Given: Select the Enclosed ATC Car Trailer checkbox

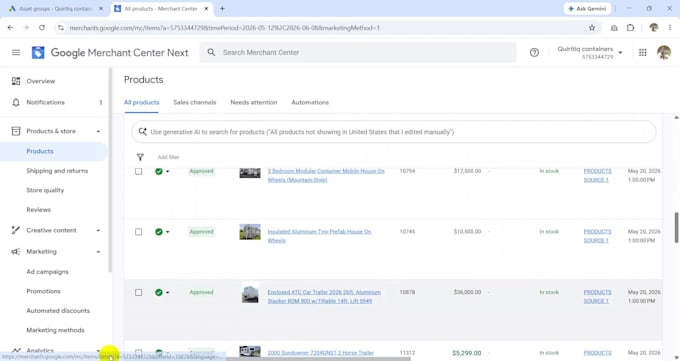Looking at the screenshot, I should [x=138, y=292].
